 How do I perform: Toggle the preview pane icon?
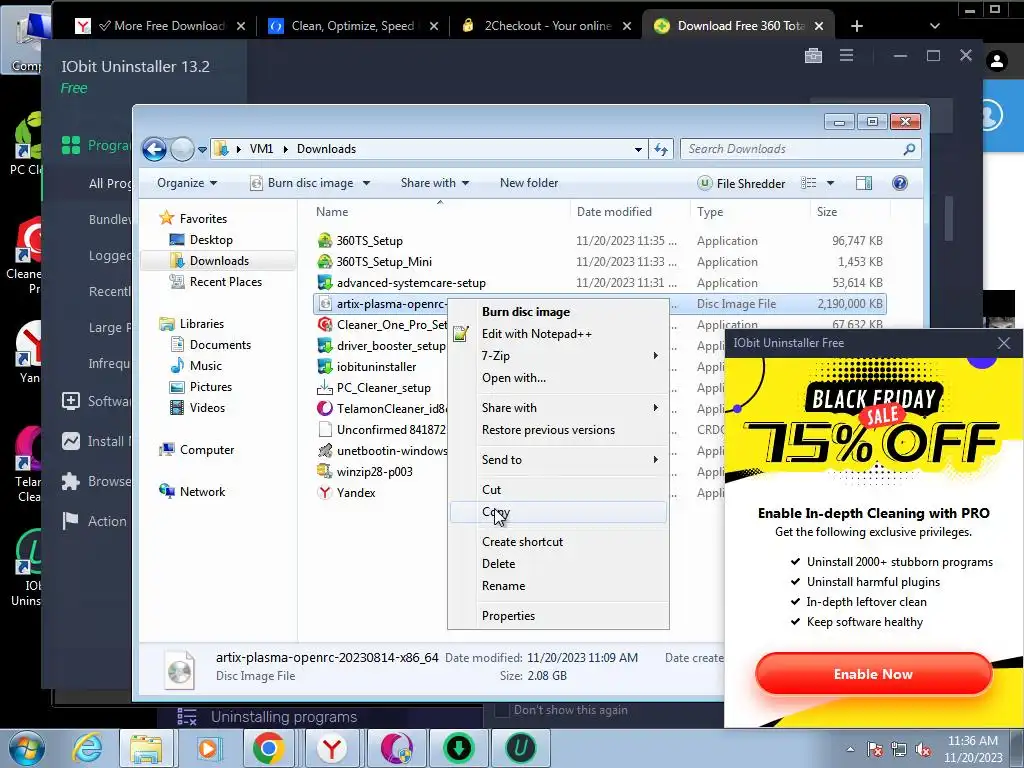[864, 183]
